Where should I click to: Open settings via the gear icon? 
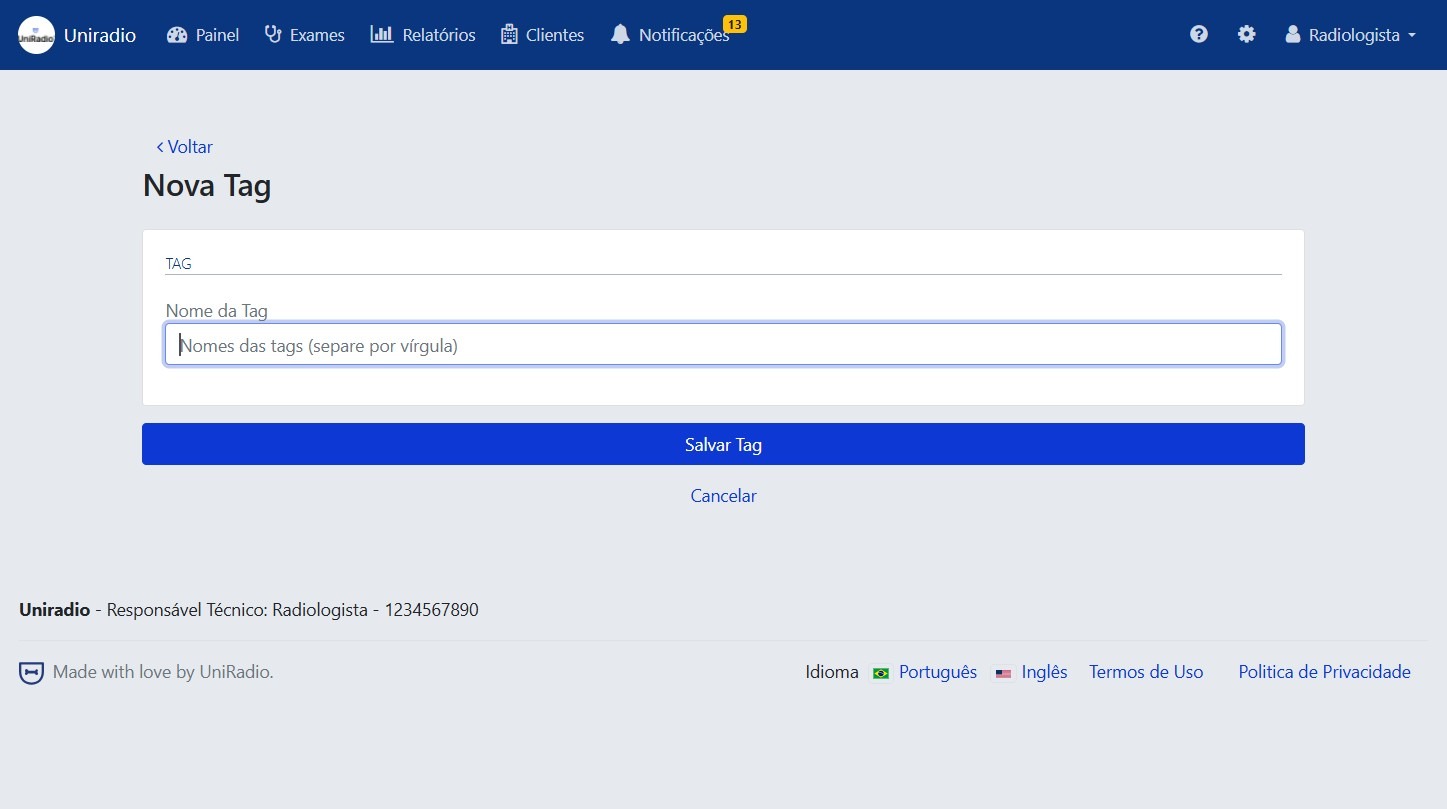pyautogui.click(x=1246, y=35)
